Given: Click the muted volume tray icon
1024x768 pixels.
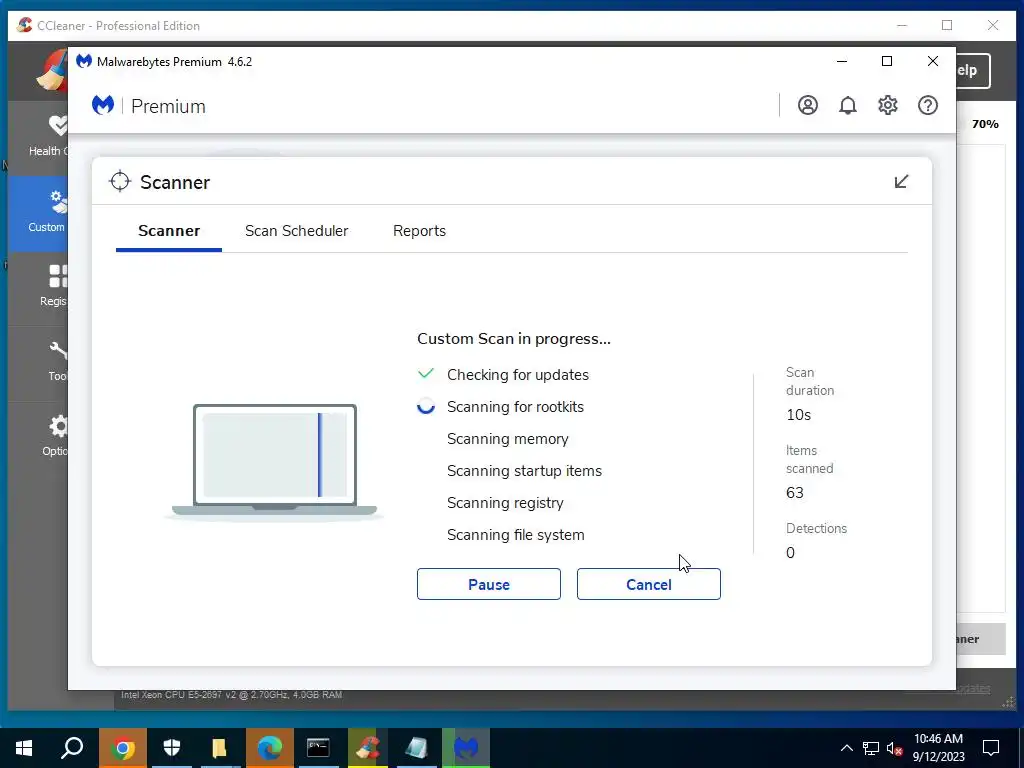Looking at the screenshot, I should 895,748.
